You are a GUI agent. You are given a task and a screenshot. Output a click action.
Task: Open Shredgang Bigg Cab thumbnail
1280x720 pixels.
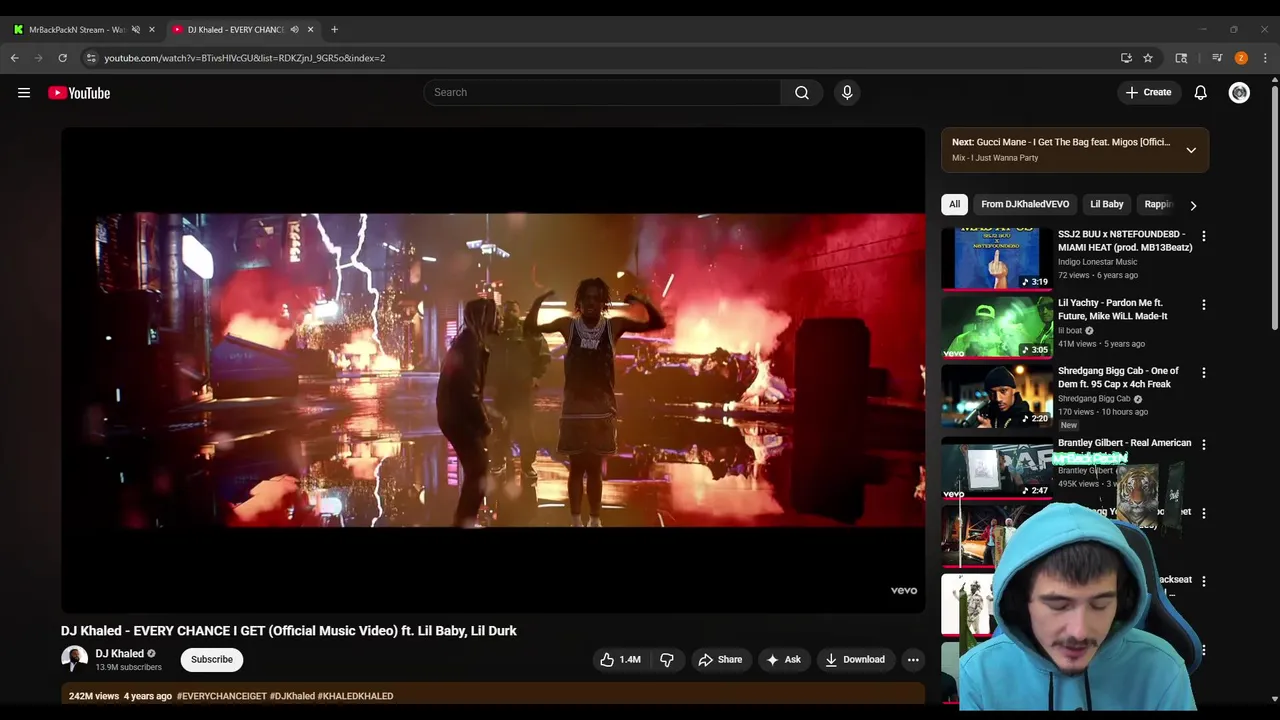(x=997, y=396)
